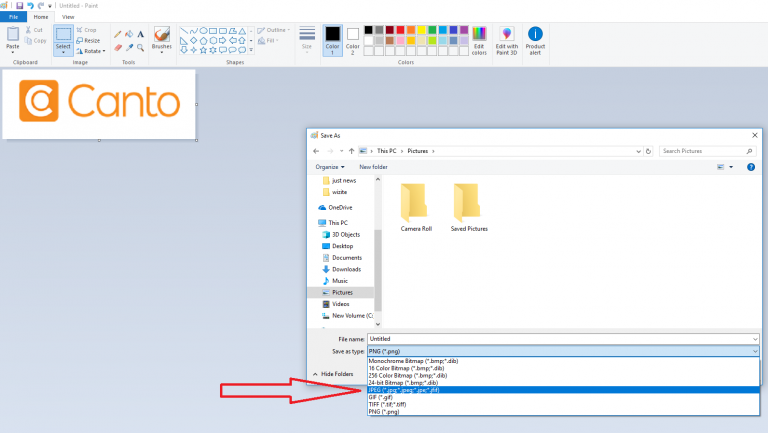Click the Help icon in Save As dialog
This screenshot has height=433, width=768.
point(751,167)
